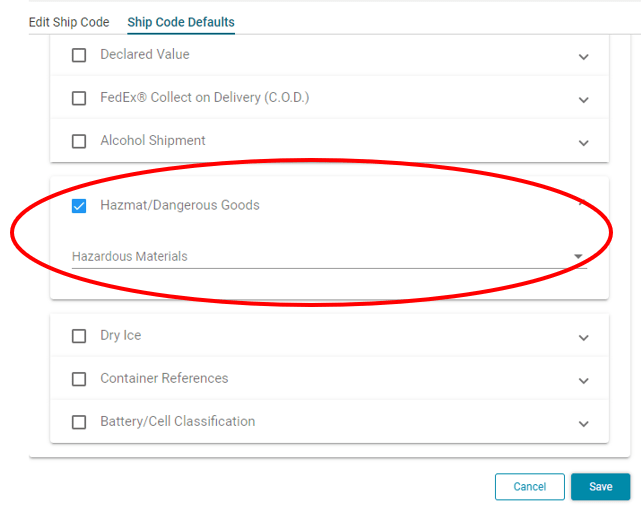
Task: Expand the FedEx C.O.D. row chevron
Action: pyautogui.click(x=584, y=100)
